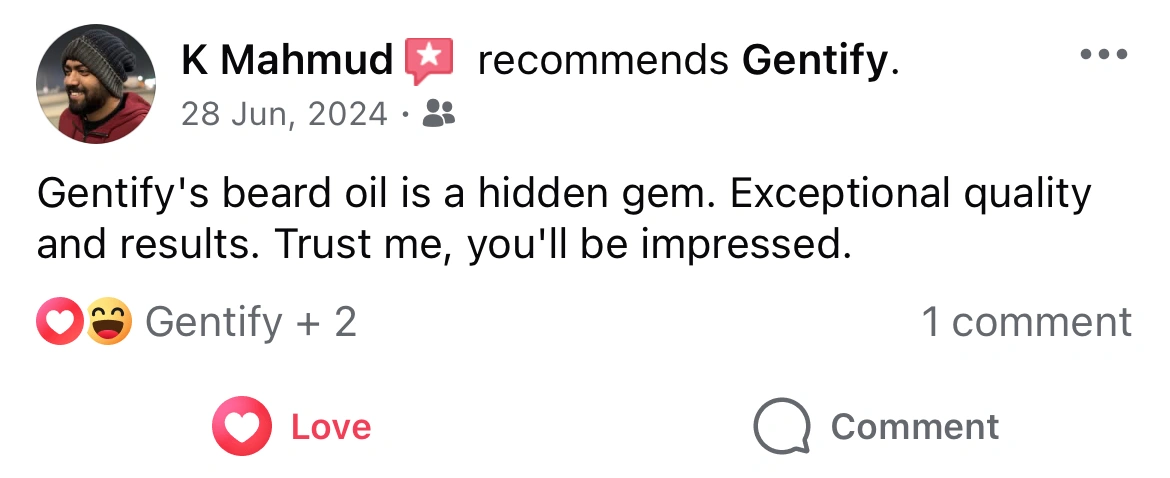Open the "1 comment" link
This screenshot has height=478, width=1170.
1026,322
